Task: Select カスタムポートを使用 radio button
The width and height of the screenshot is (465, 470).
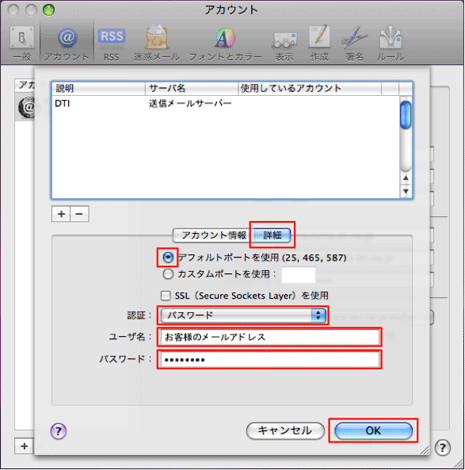Action: coord(168,274)
